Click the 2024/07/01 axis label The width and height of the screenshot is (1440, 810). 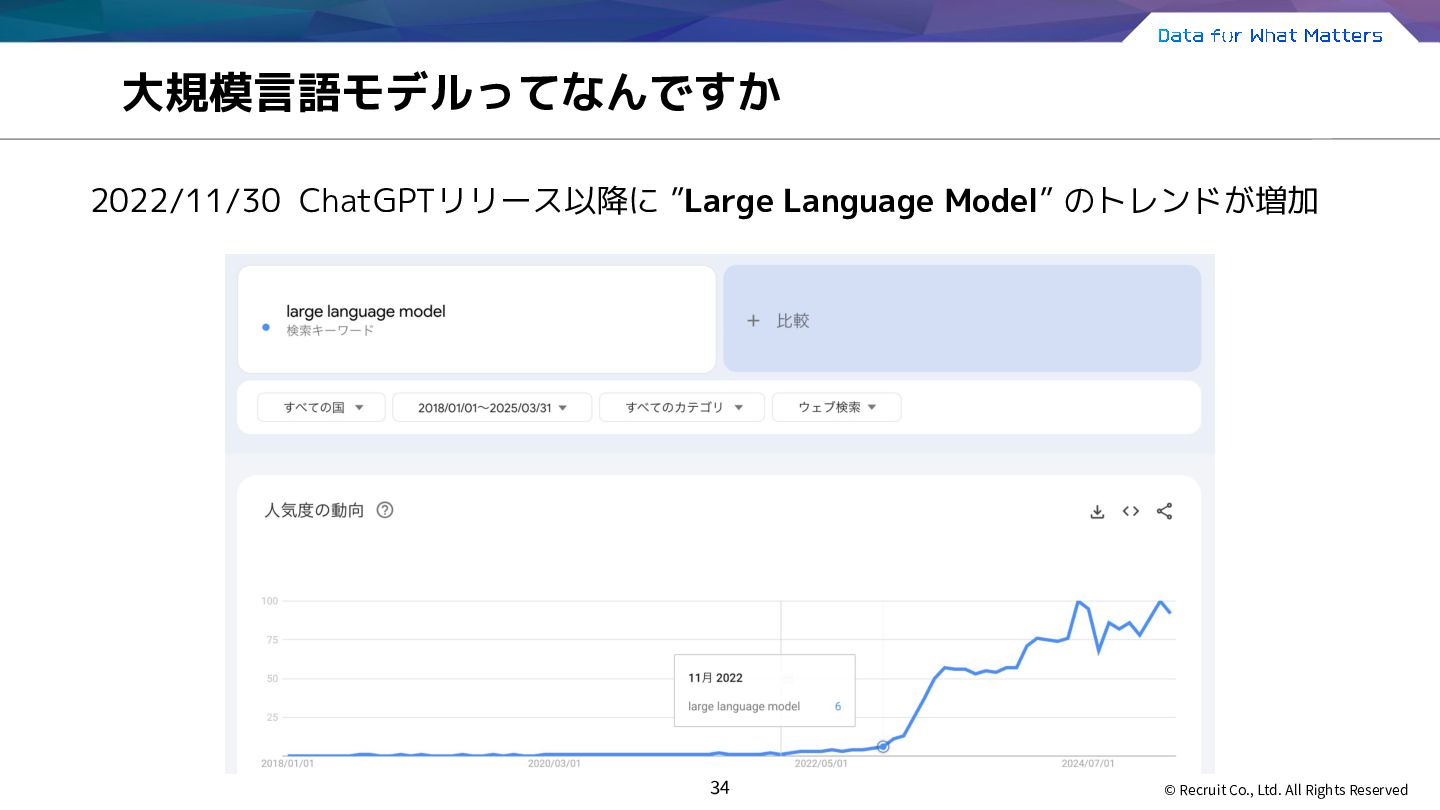pos(1088,763)
